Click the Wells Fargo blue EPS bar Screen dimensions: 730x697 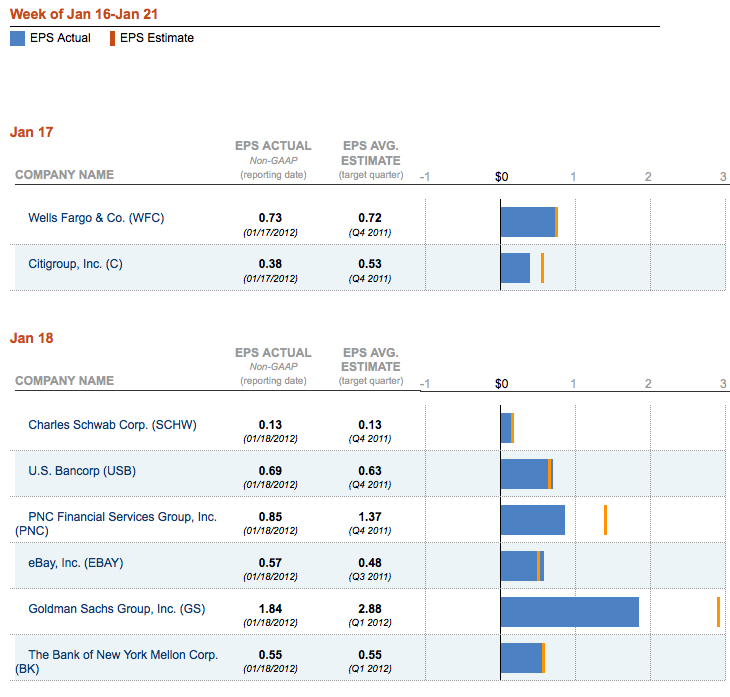(528, 222)
